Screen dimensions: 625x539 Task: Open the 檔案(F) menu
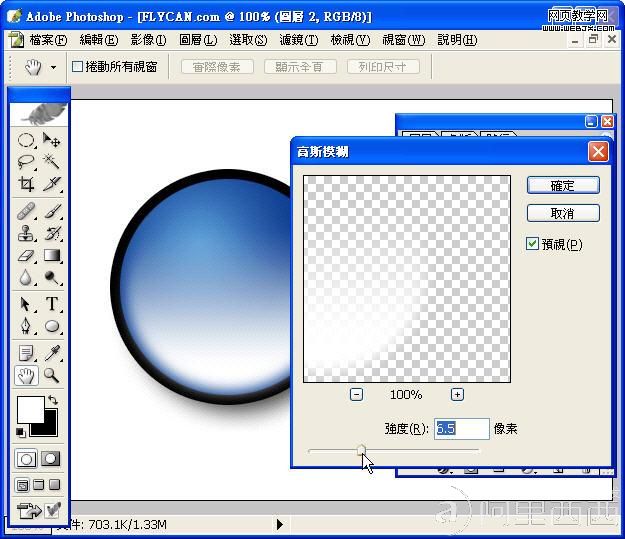48,40
